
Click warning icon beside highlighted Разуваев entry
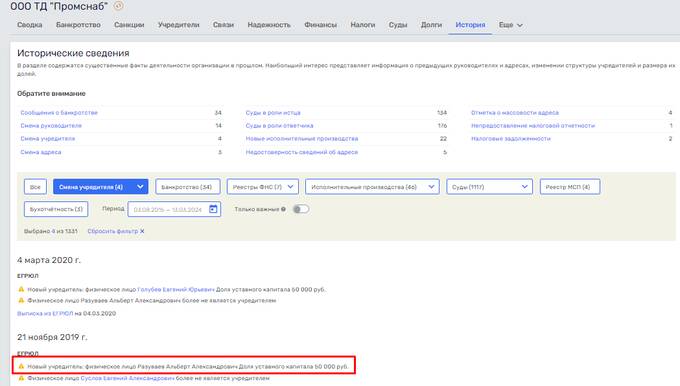(x=21, y=366)
